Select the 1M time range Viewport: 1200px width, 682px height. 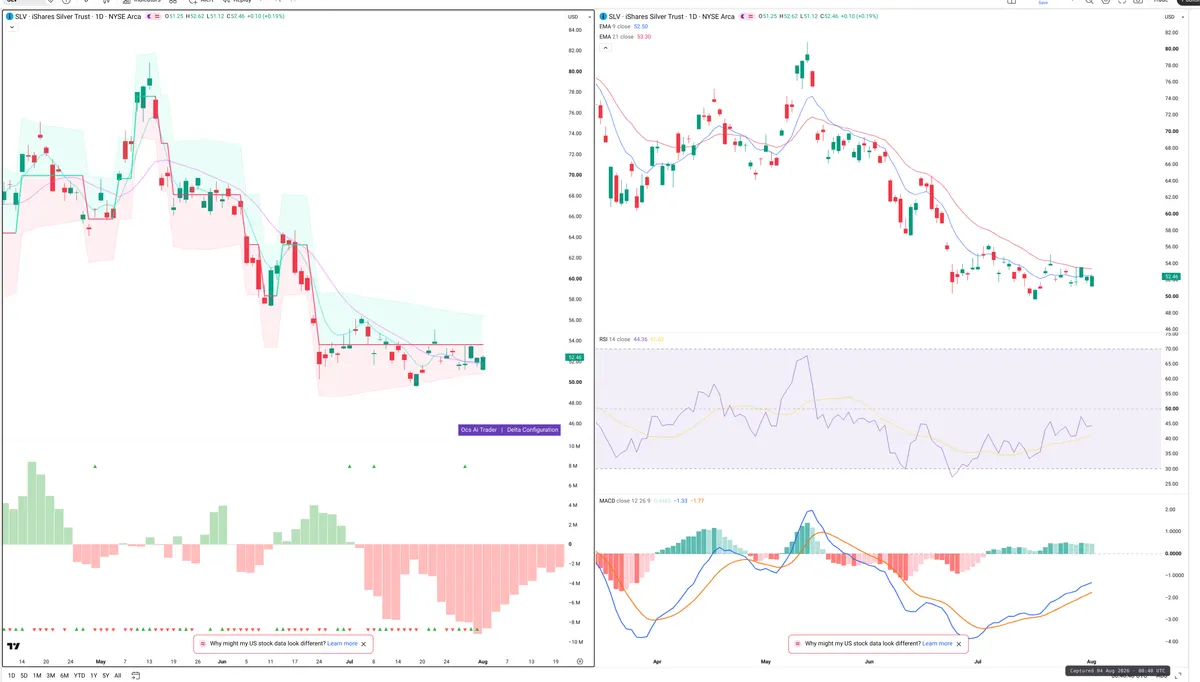tap(38, 676)
